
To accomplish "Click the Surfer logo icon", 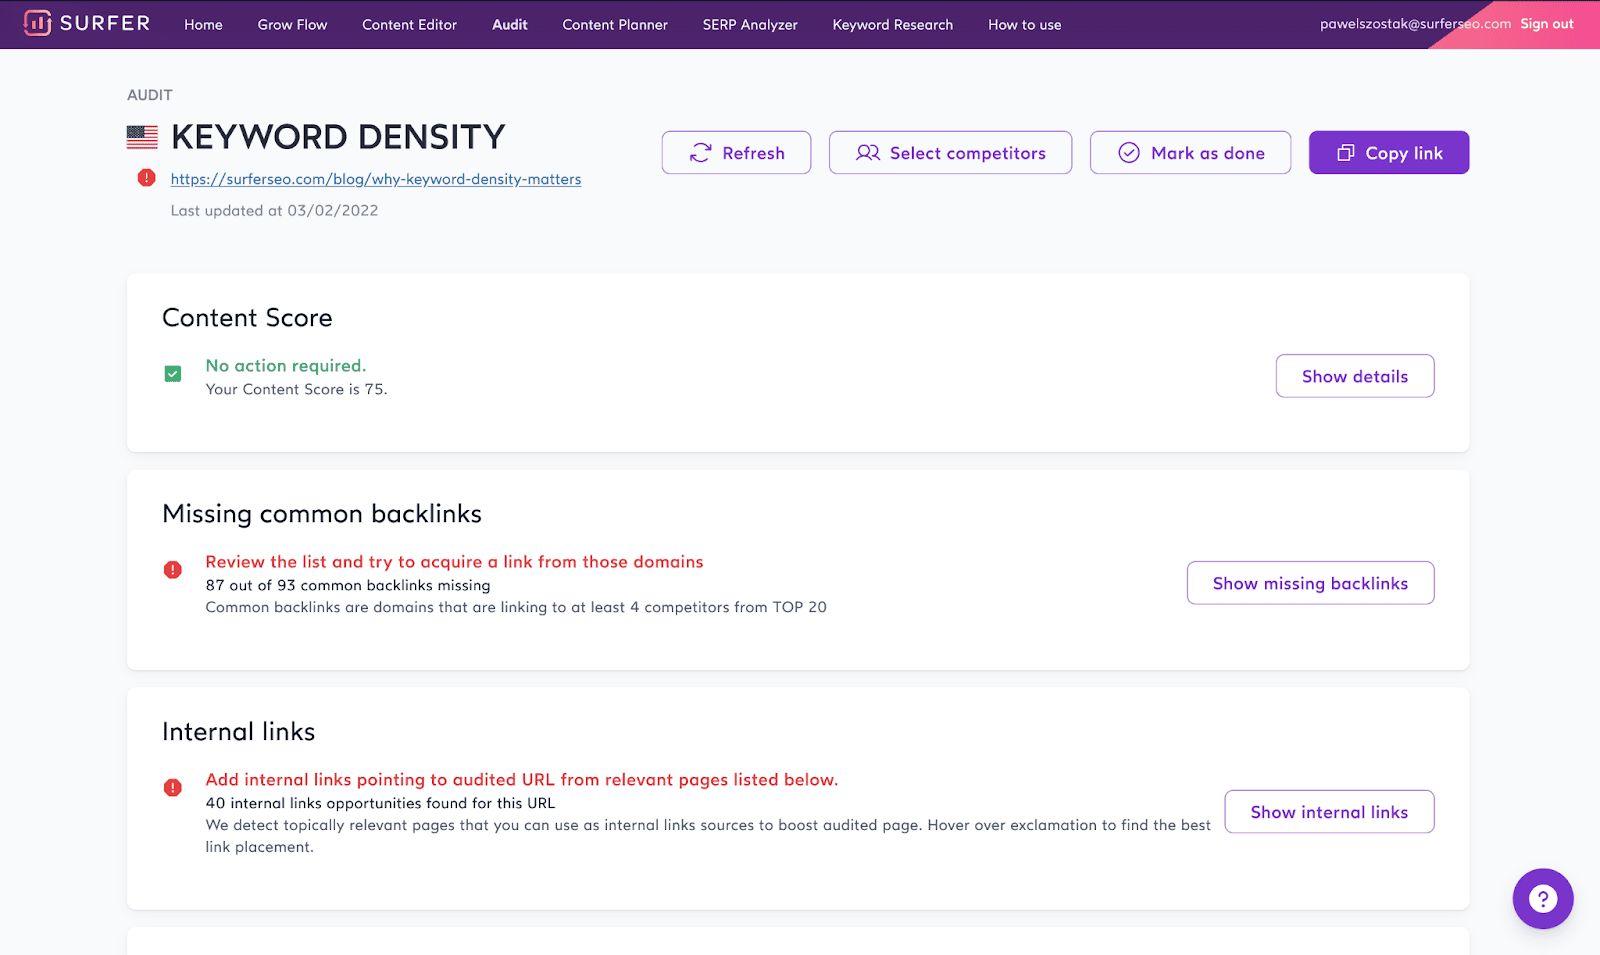I will coord(37,23).
